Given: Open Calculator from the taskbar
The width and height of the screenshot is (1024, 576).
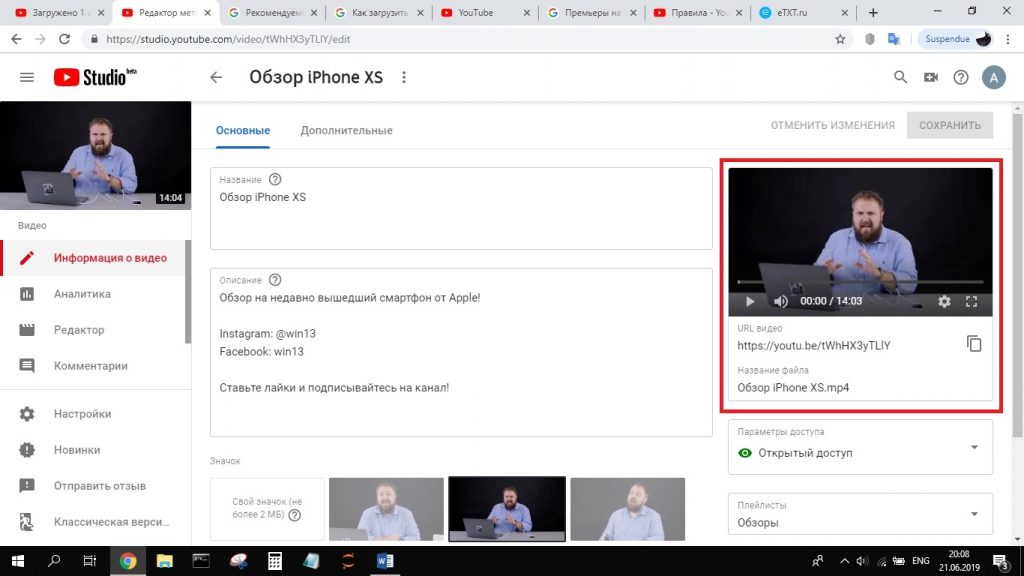Looking at the screenshot, I should coord(275,561).
